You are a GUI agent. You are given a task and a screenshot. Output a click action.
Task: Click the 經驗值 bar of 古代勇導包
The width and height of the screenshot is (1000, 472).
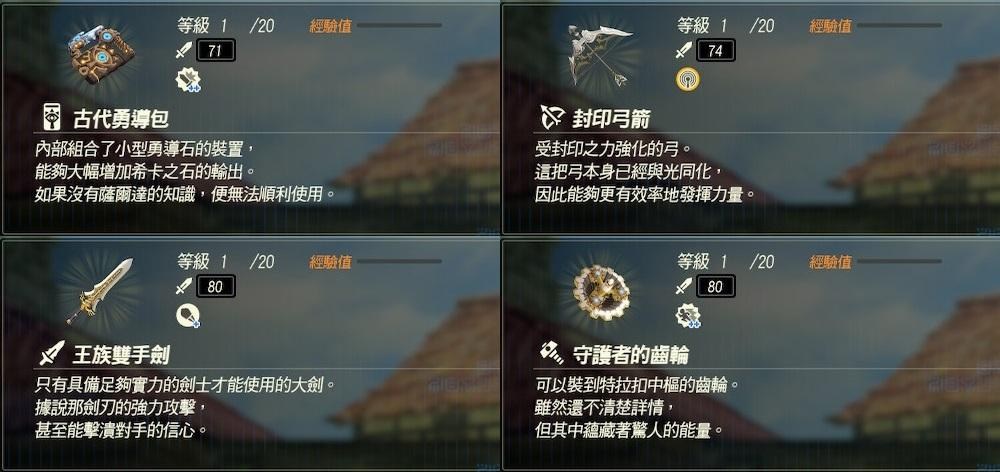tap(399, 26)
